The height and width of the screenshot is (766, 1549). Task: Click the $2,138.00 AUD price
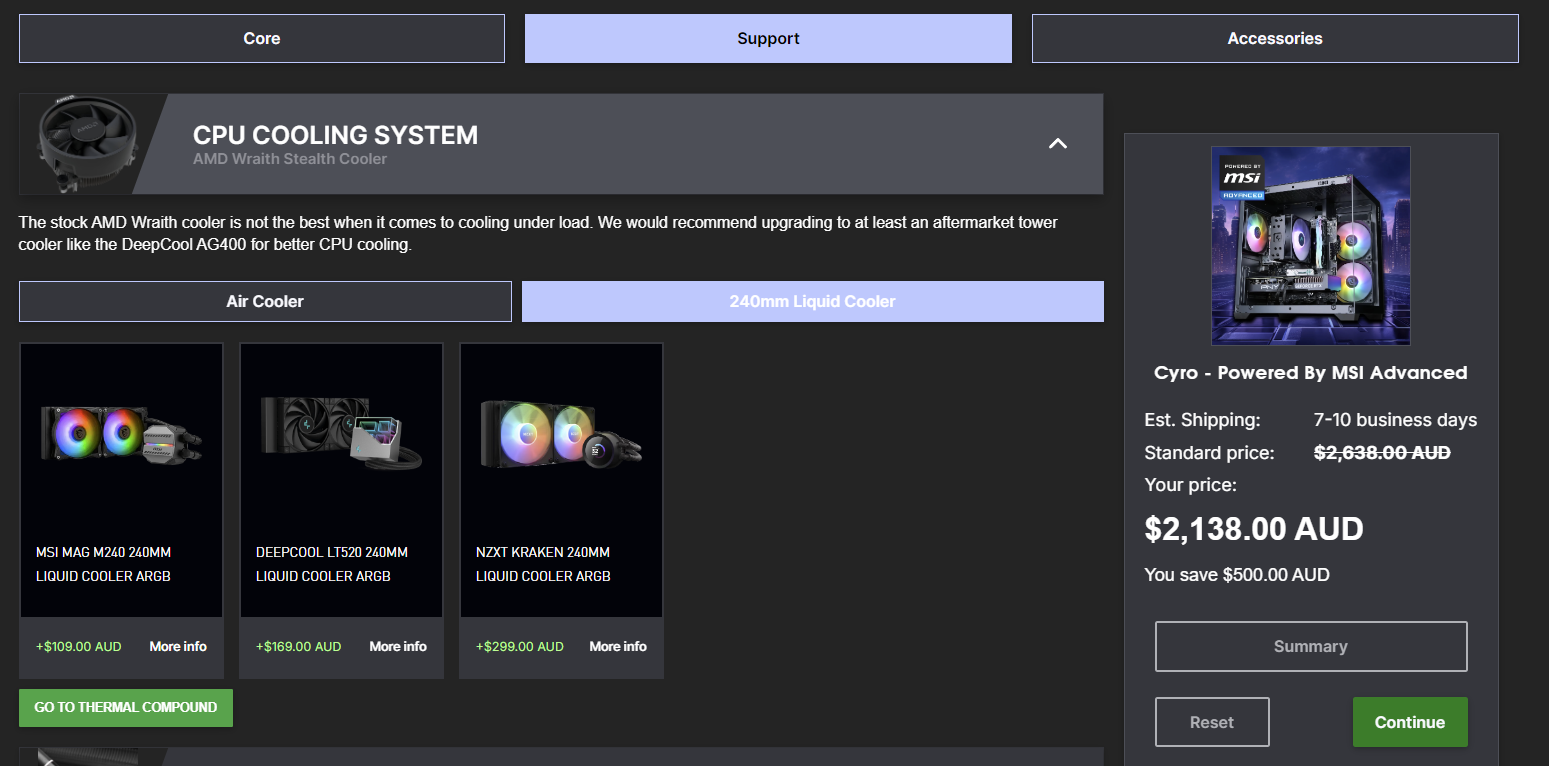coord(1254,529)
